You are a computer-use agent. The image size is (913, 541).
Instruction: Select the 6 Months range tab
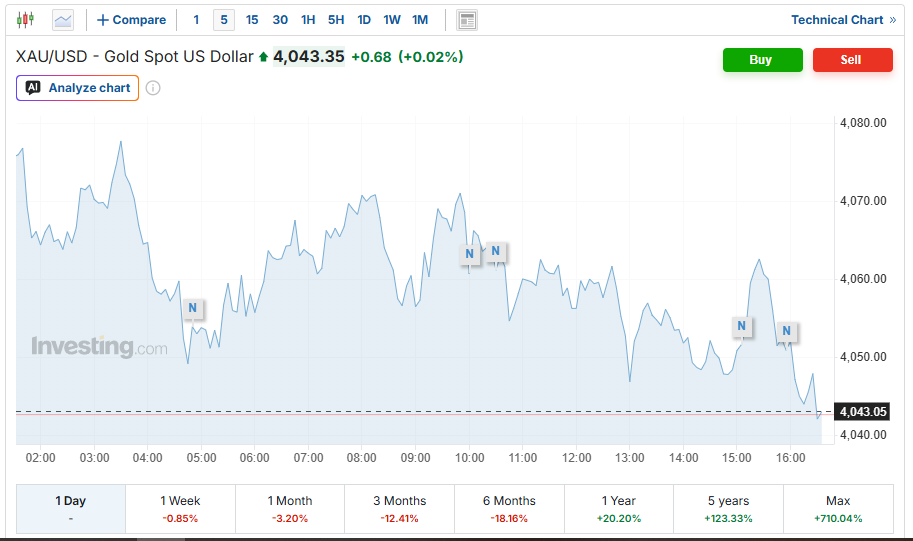[x=509, y=508]
